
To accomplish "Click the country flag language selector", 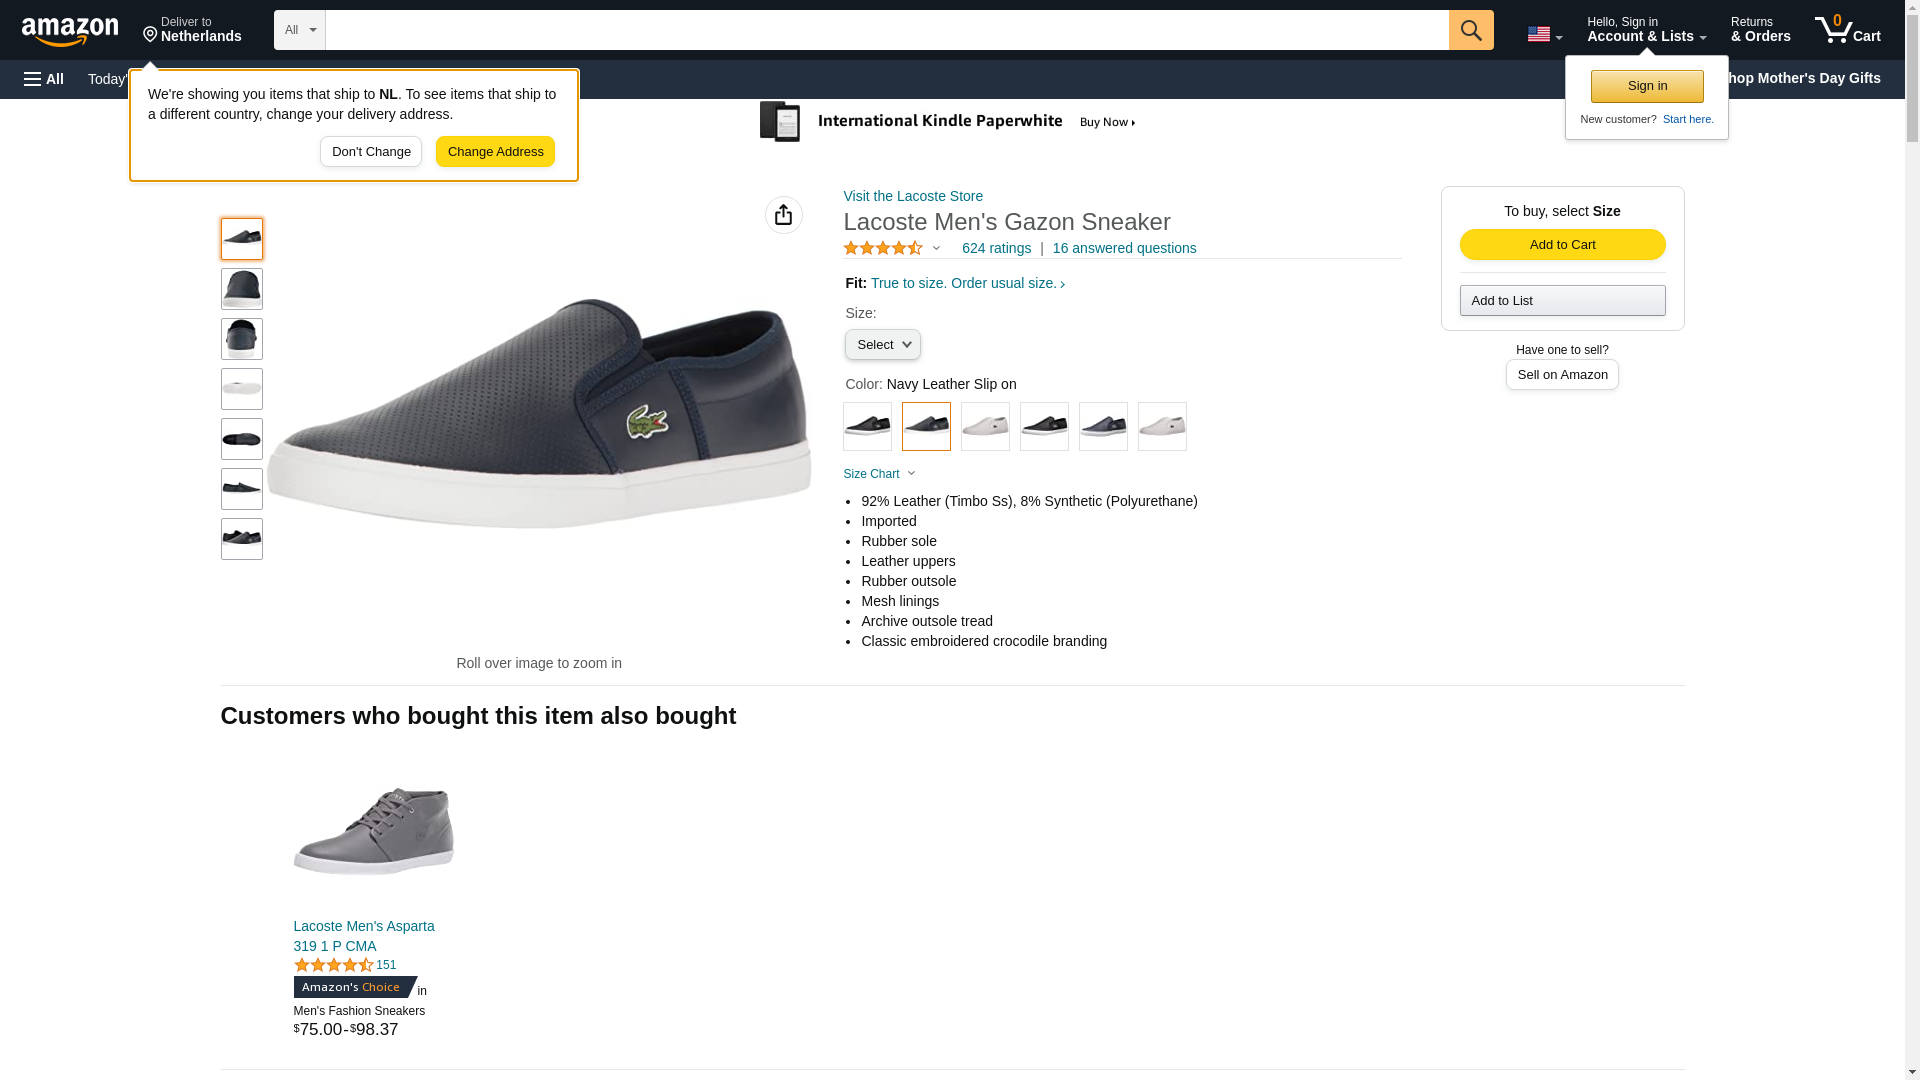I will [1544, 34].
